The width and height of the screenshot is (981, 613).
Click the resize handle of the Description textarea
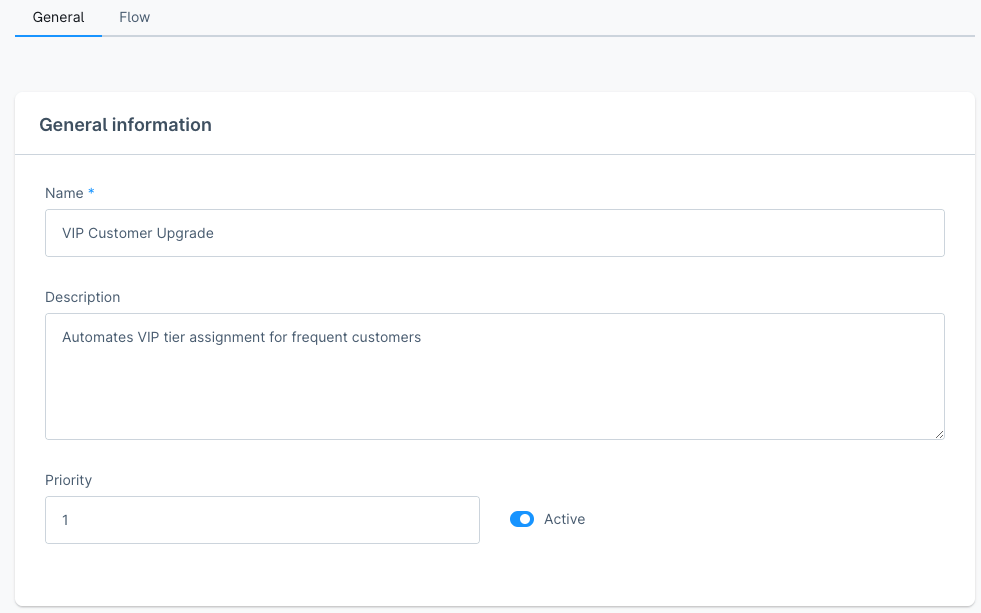coord(938,432)
